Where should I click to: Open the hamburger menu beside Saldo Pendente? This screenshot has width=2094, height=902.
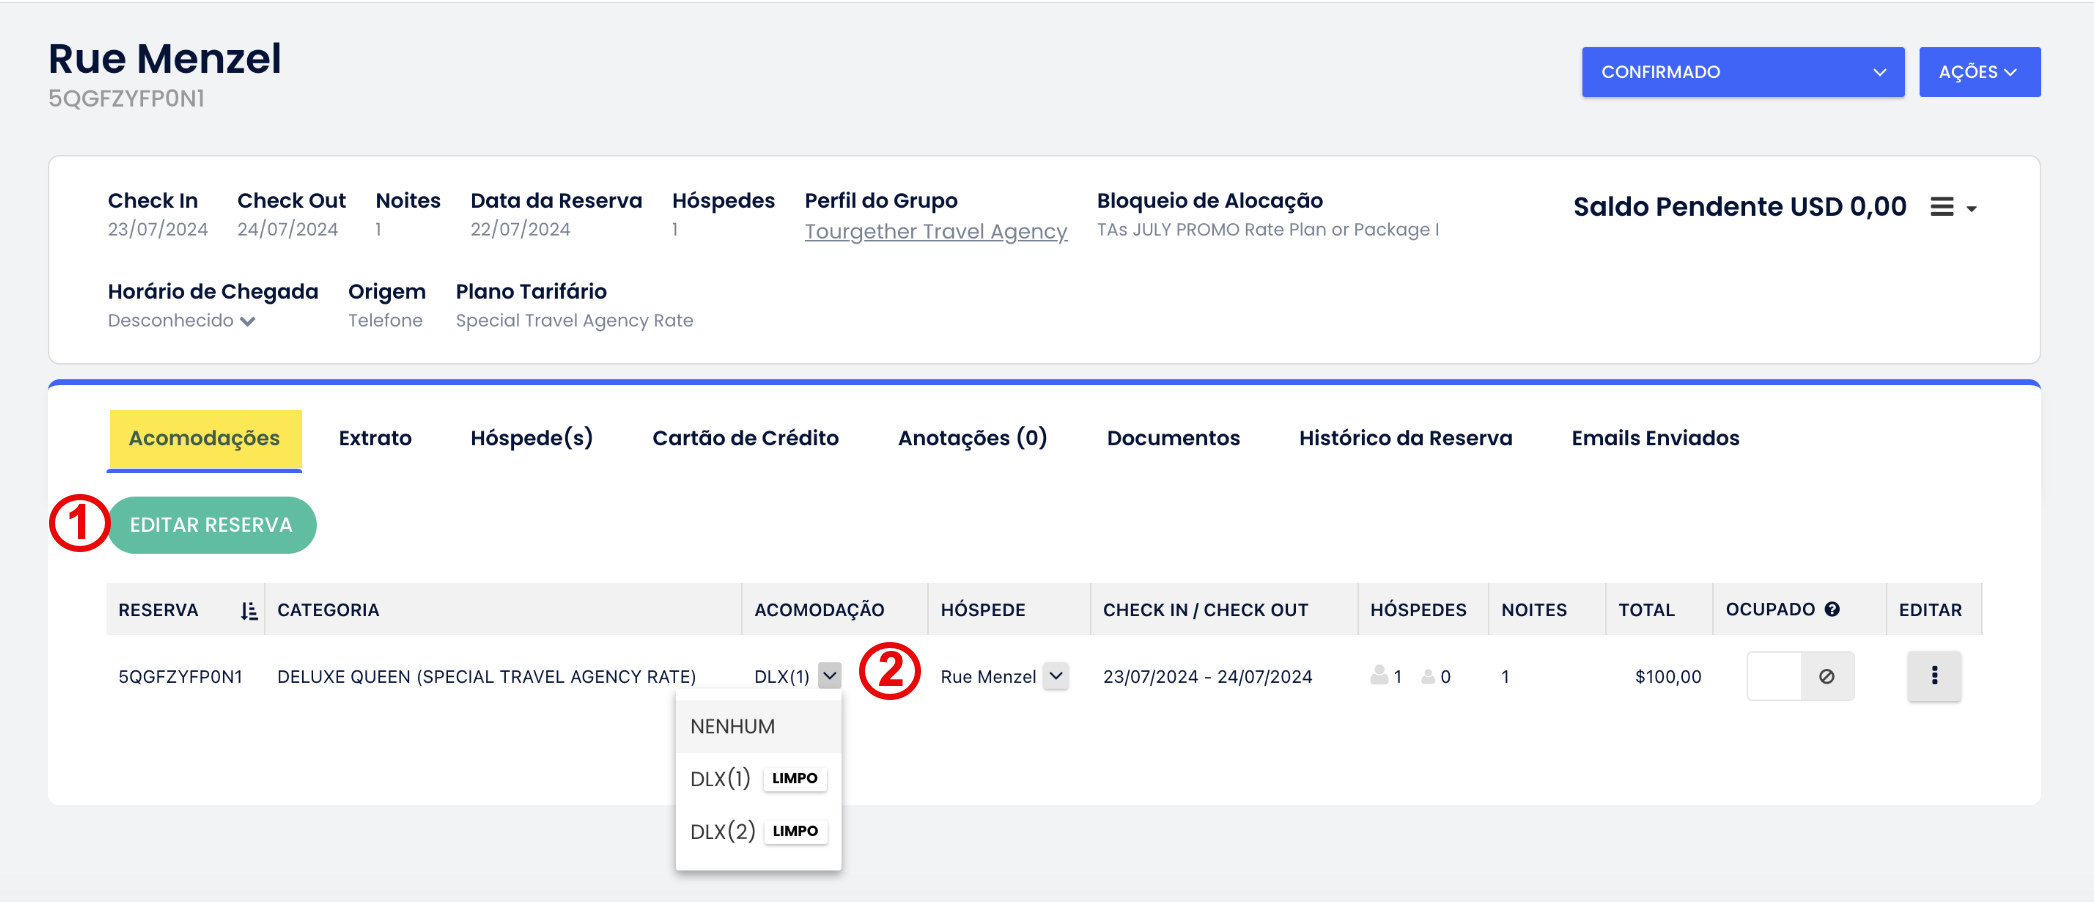pyautogui.click(x=1953, y=207)
